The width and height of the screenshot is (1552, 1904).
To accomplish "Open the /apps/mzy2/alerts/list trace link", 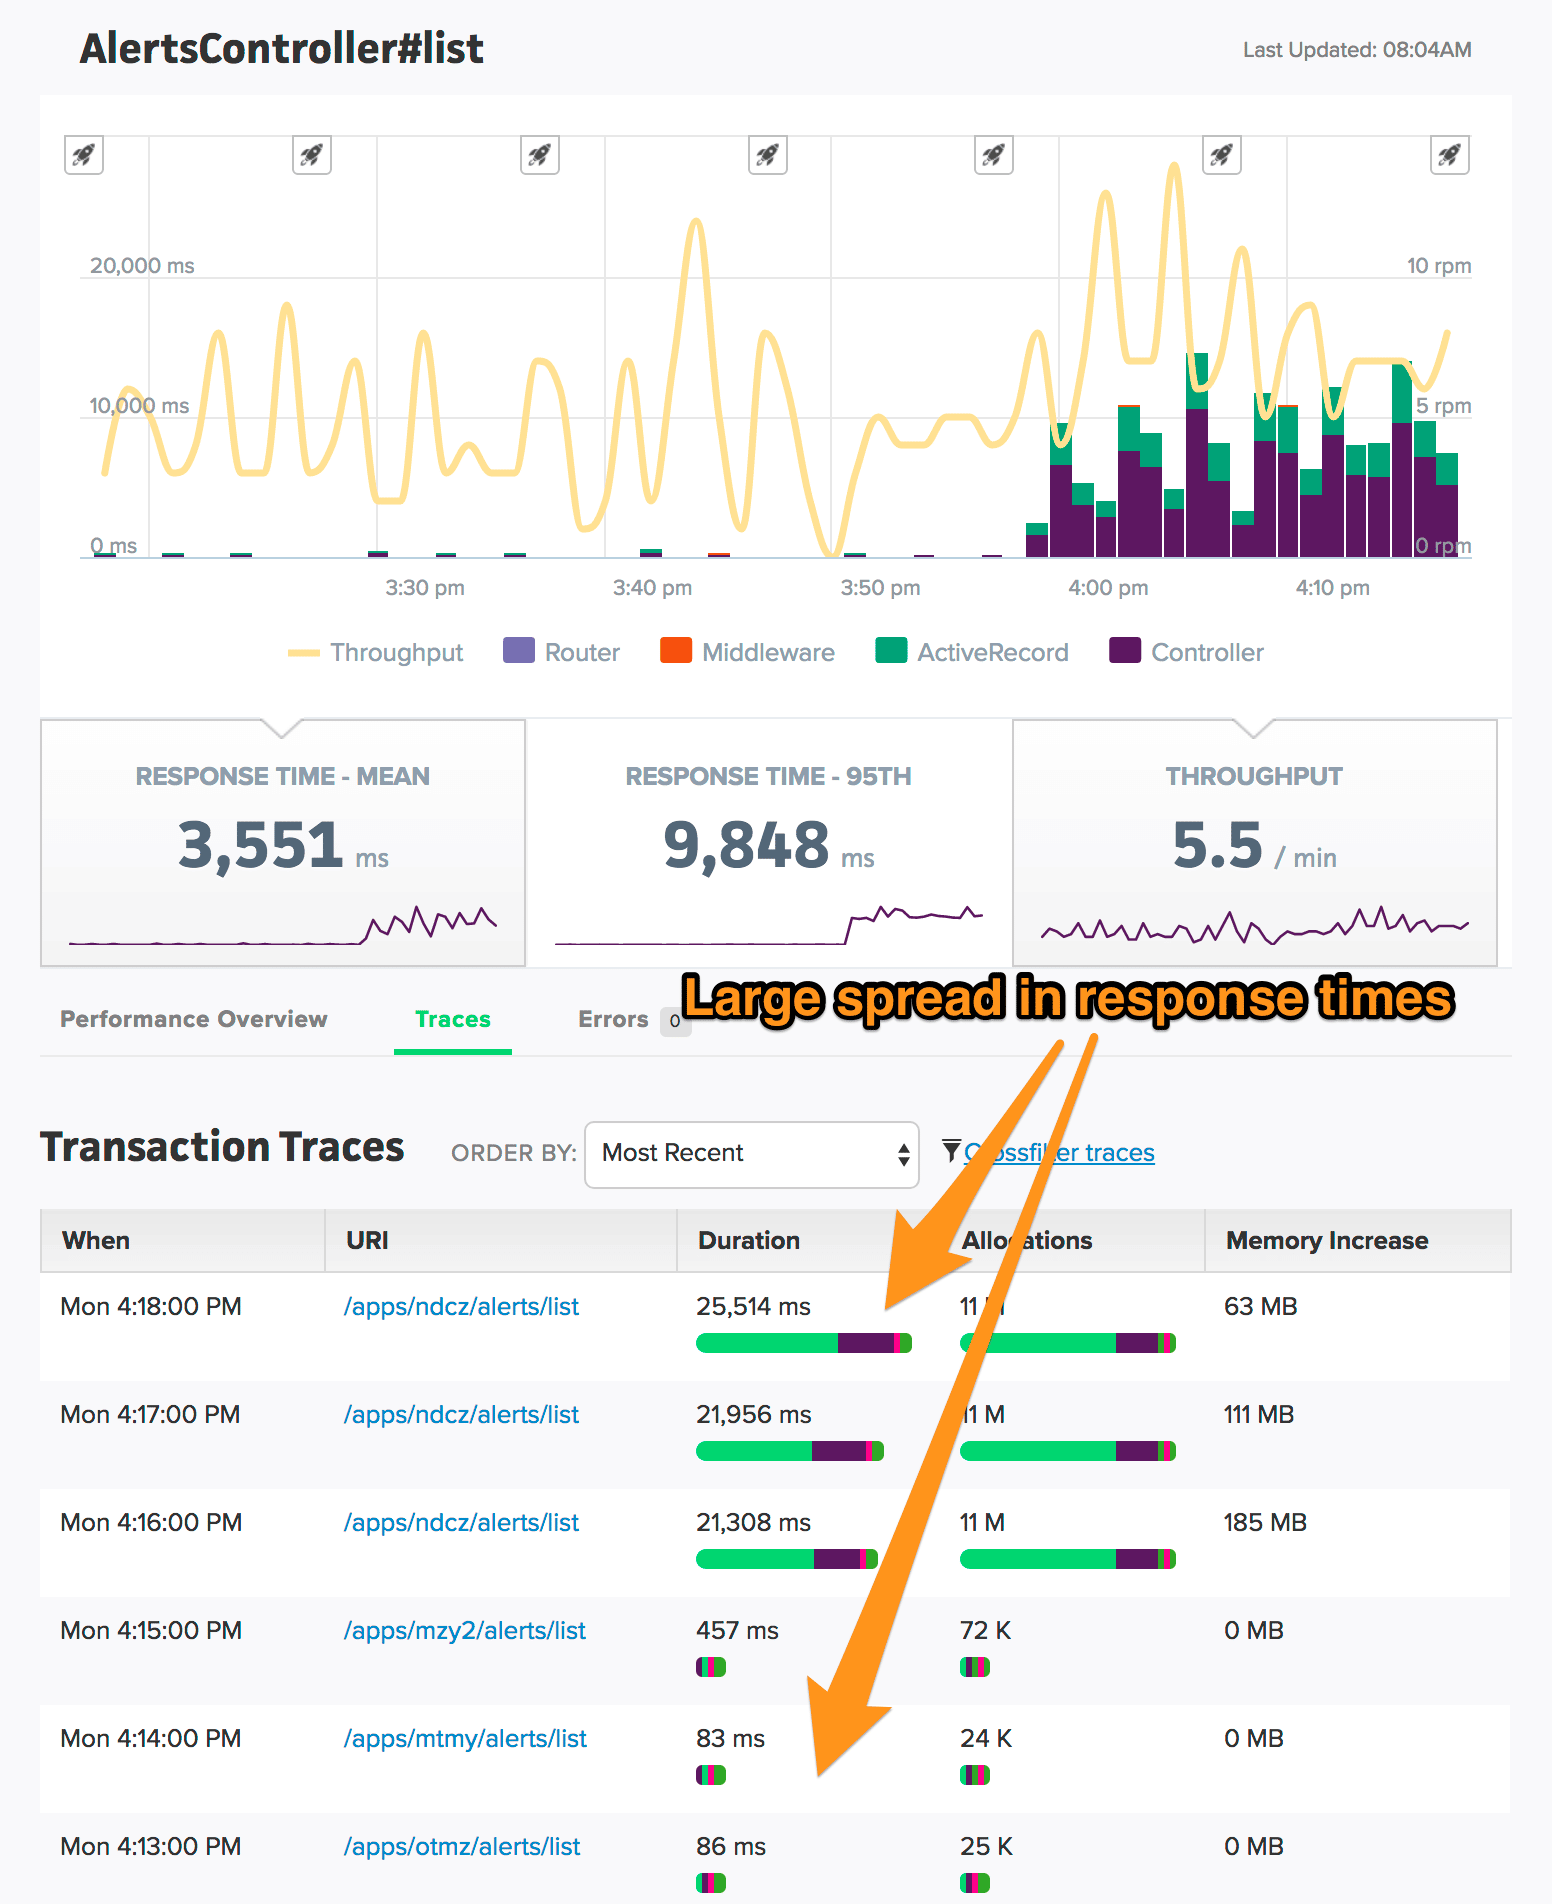I will [x=465, y=1631].
